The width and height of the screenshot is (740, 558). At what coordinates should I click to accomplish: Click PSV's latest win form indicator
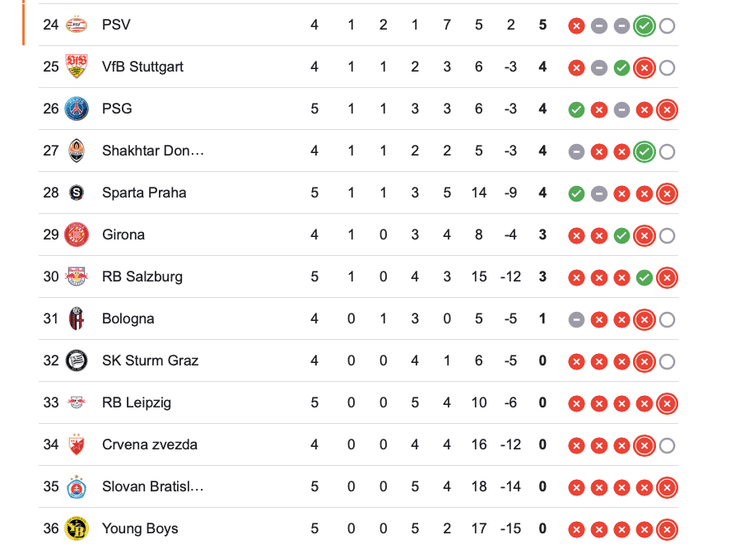(644, 25)
